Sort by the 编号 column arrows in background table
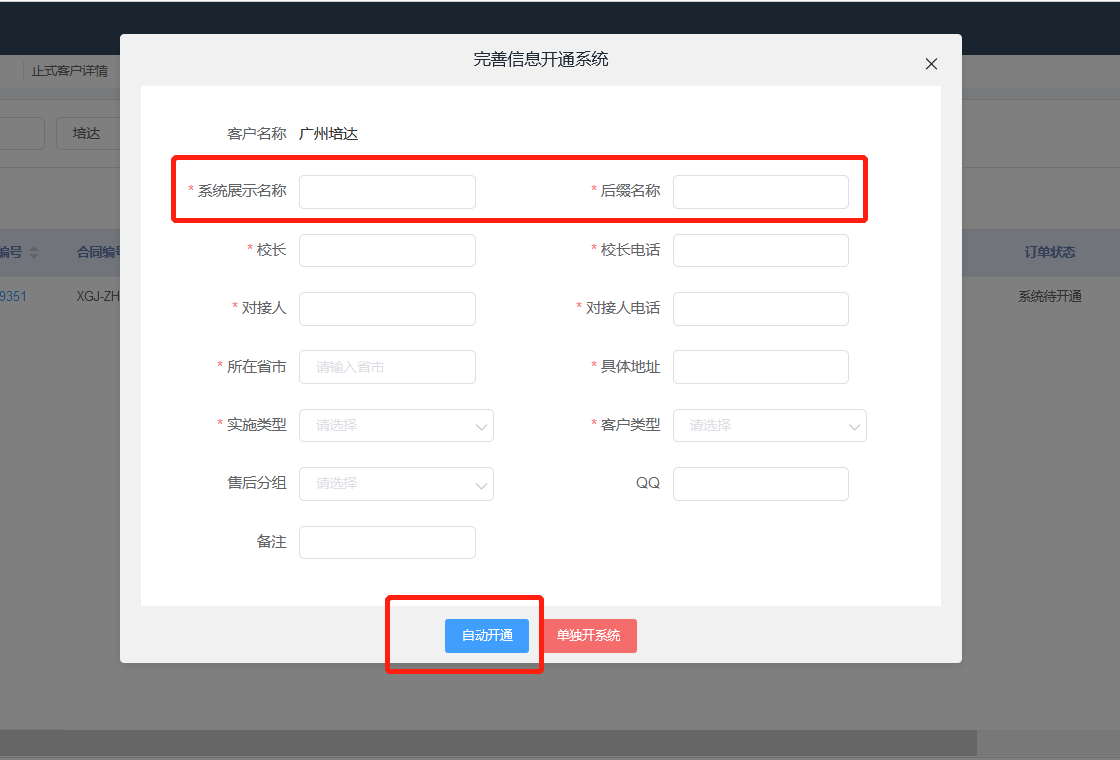Screen dimensions: 1120x760 pyautogui.click(x=34, y=252)
